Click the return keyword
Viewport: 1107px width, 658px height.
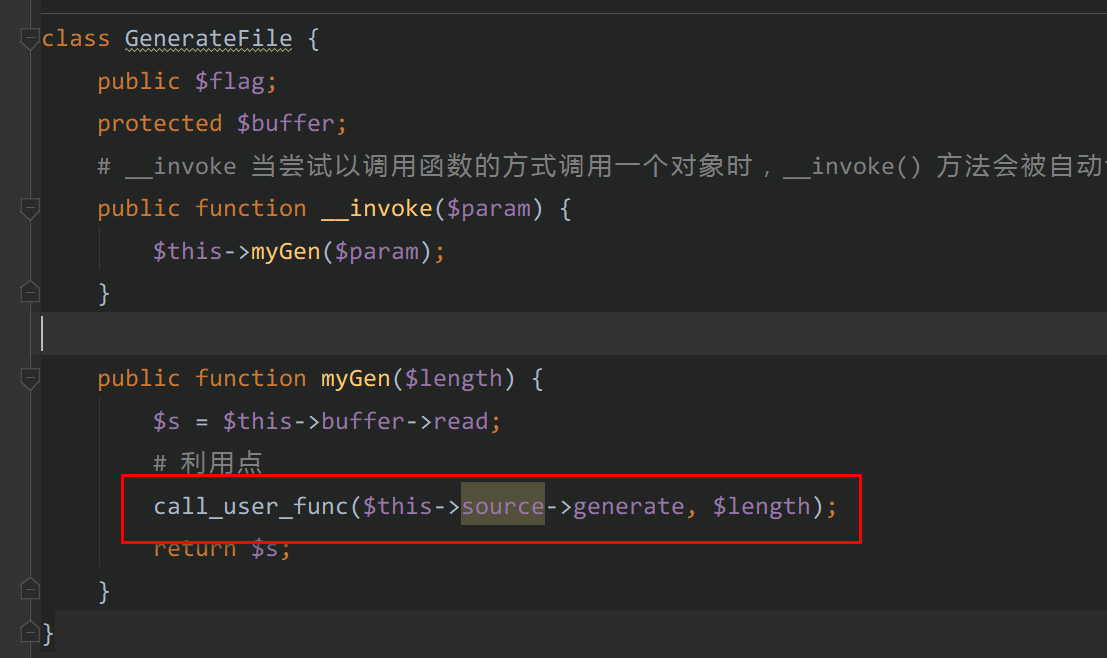pyautogui.click(x=194, y=548)
